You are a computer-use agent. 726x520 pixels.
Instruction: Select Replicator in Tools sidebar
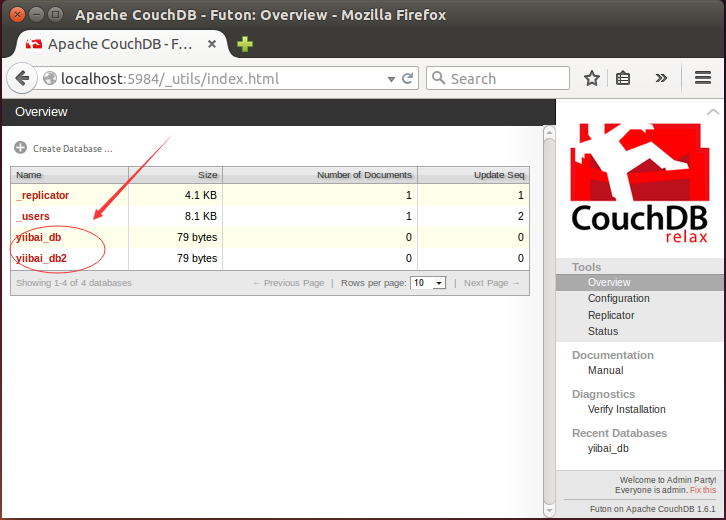(611, 315)
